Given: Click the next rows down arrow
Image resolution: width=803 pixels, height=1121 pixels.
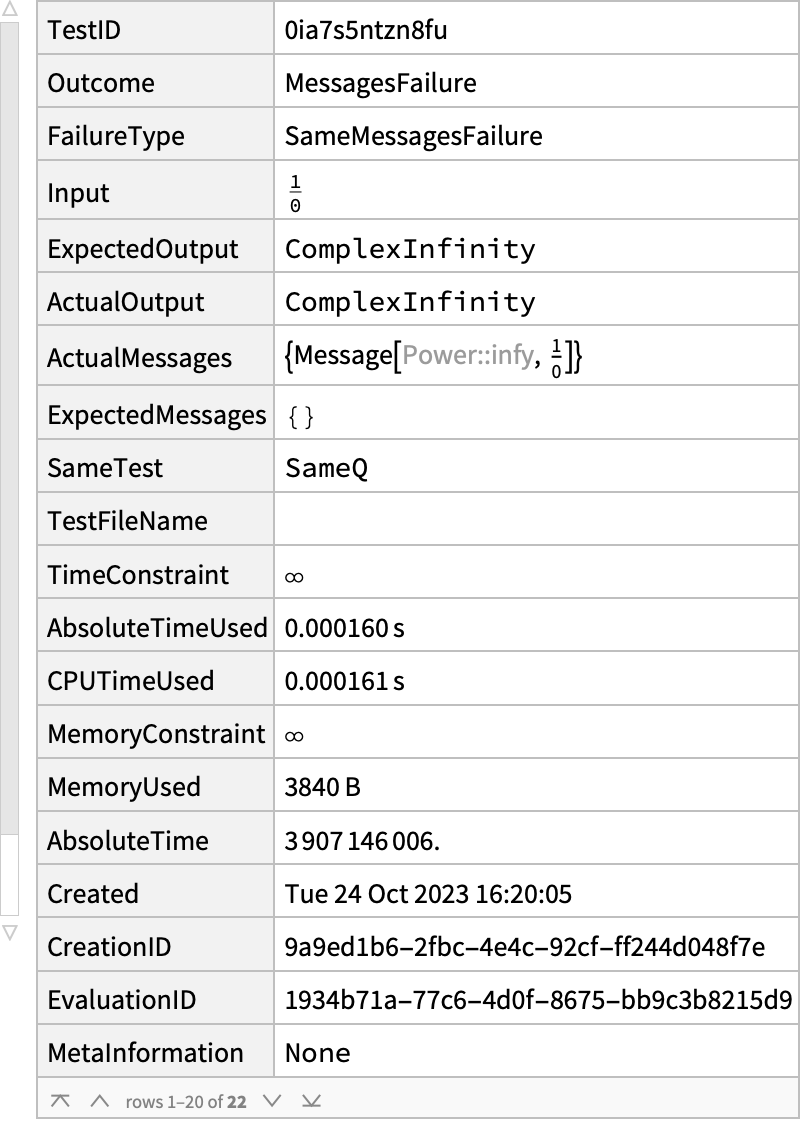Looking at the screenshot, I should [x=272, y=1101].
